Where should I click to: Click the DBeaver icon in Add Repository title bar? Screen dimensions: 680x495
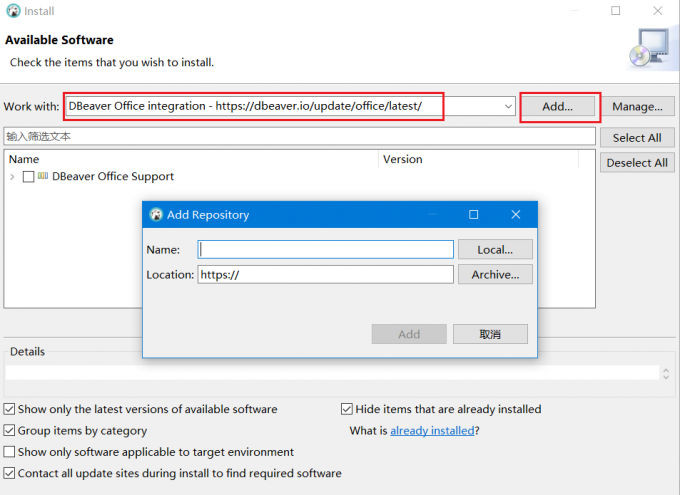156,214
